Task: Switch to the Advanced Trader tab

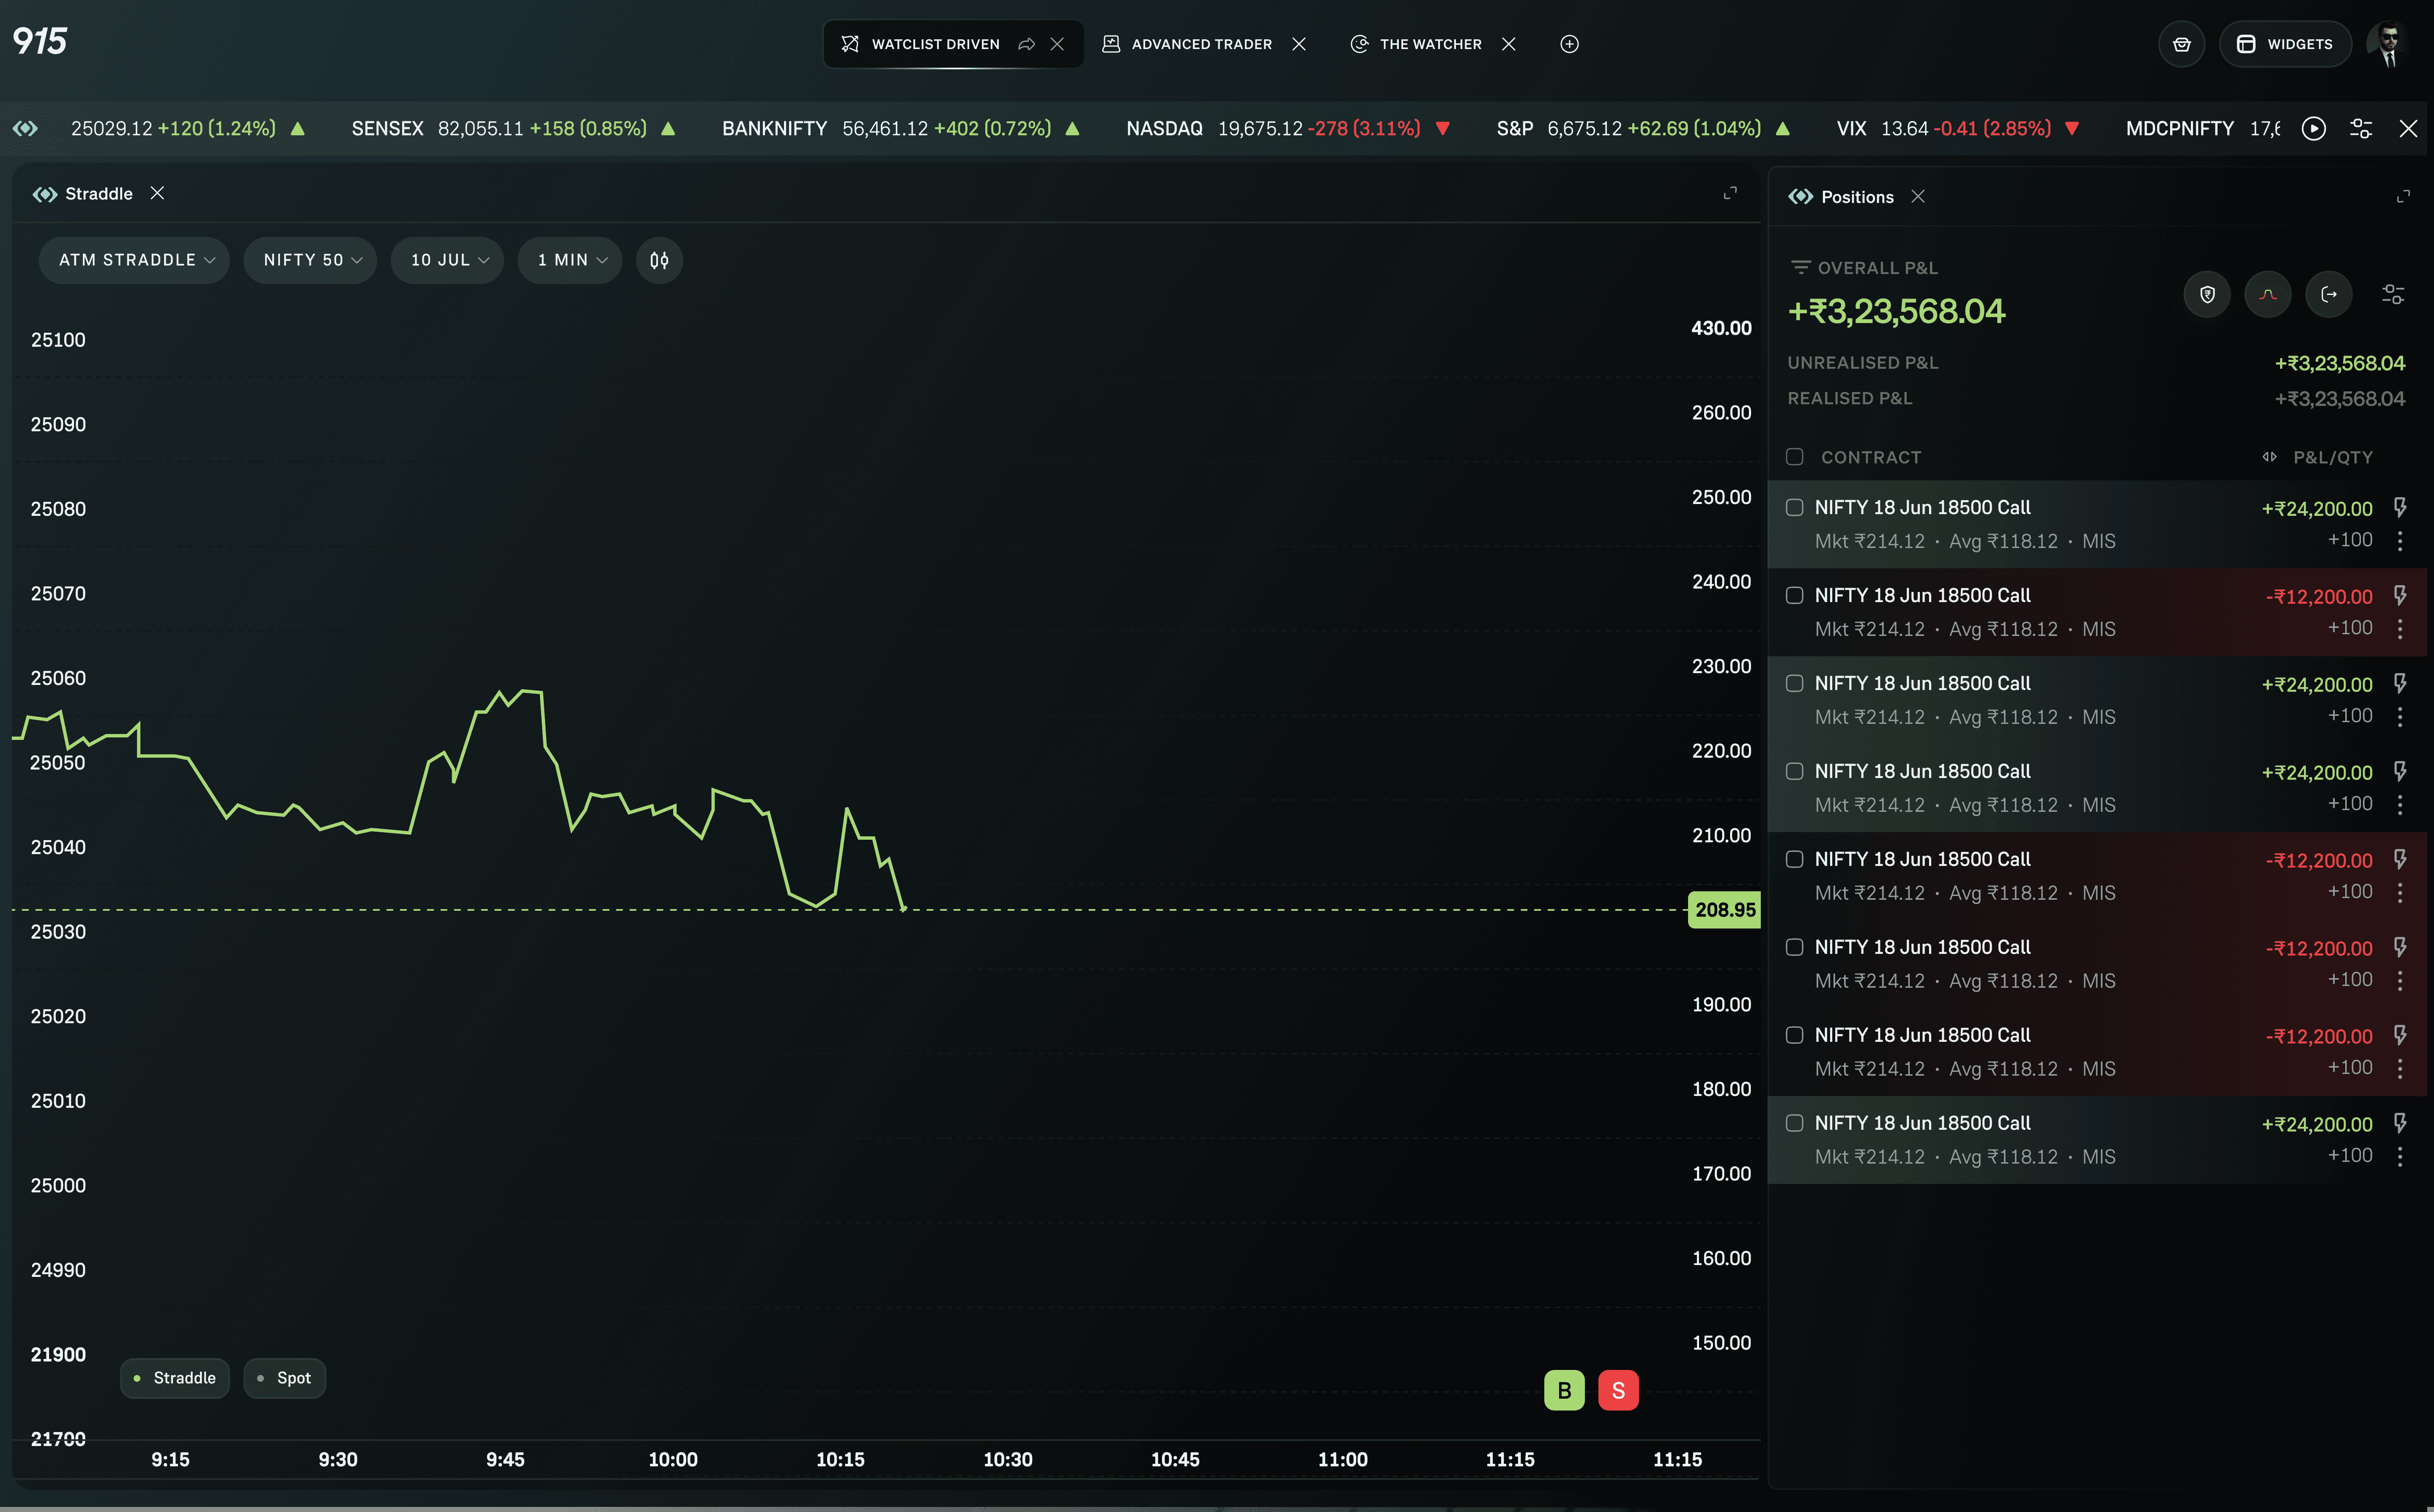Action: coord(1201,44)
